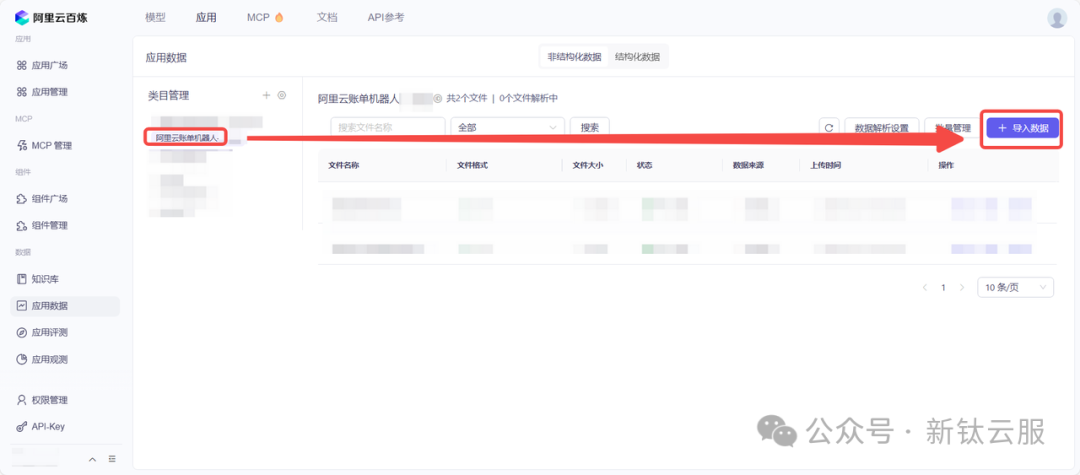
Task: Open 知识库 label in sidebar
Action: [x=45, y=279]
